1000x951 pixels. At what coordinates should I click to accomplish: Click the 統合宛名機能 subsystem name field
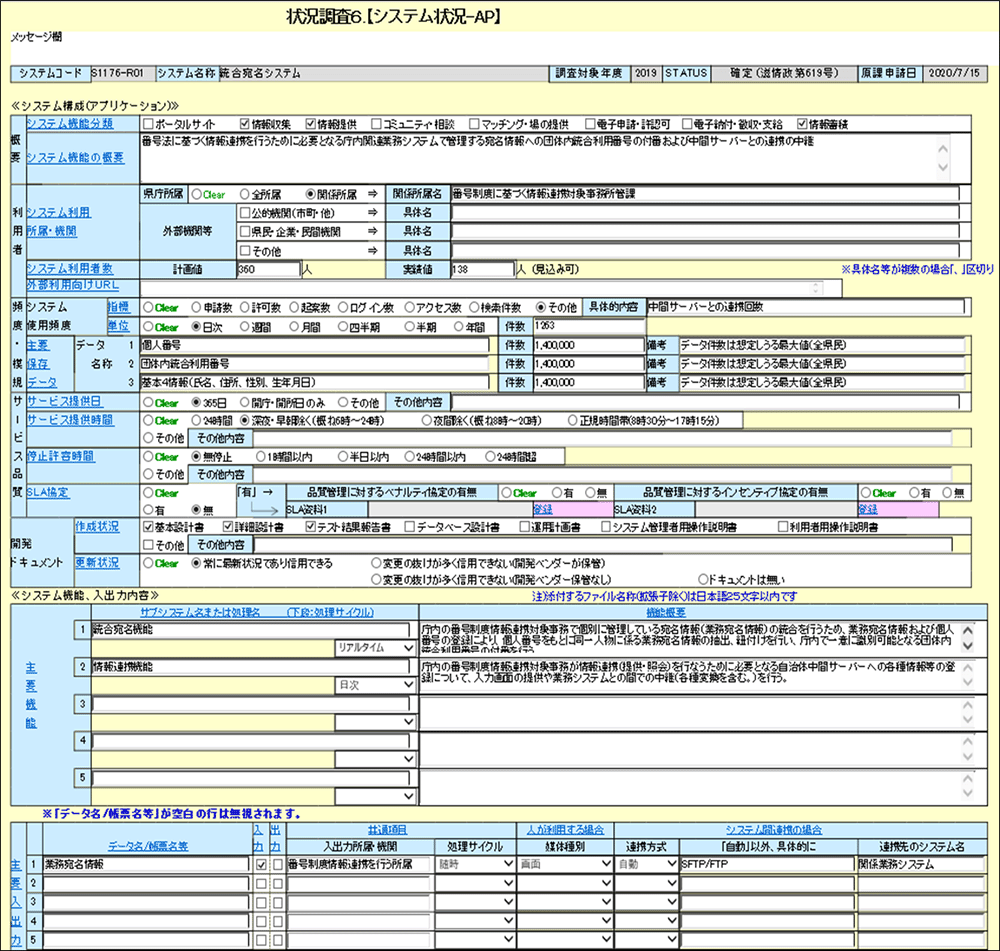click(x=251, y=630)
